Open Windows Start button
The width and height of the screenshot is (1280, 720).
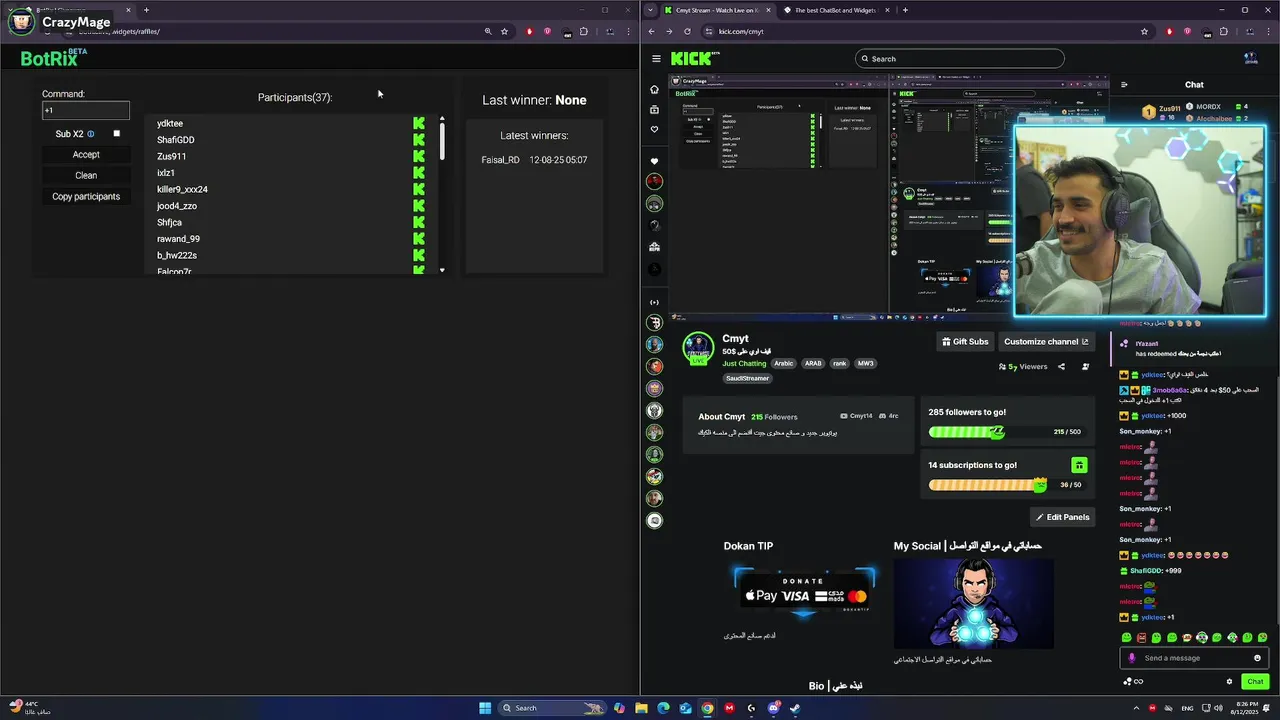point(485,708)
